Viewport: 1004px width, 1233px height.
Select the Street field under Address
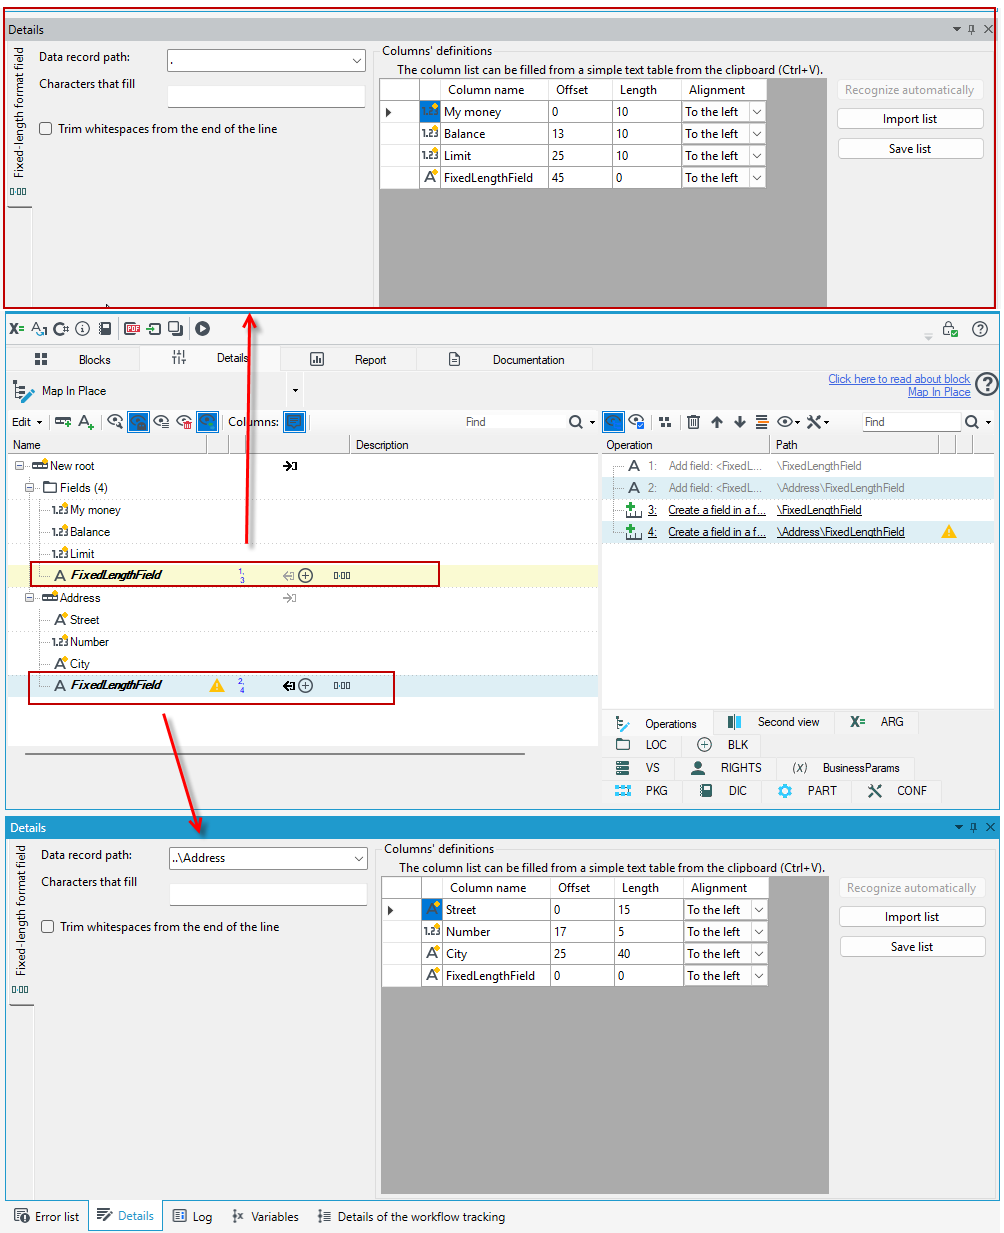click(x=85, y=620)
